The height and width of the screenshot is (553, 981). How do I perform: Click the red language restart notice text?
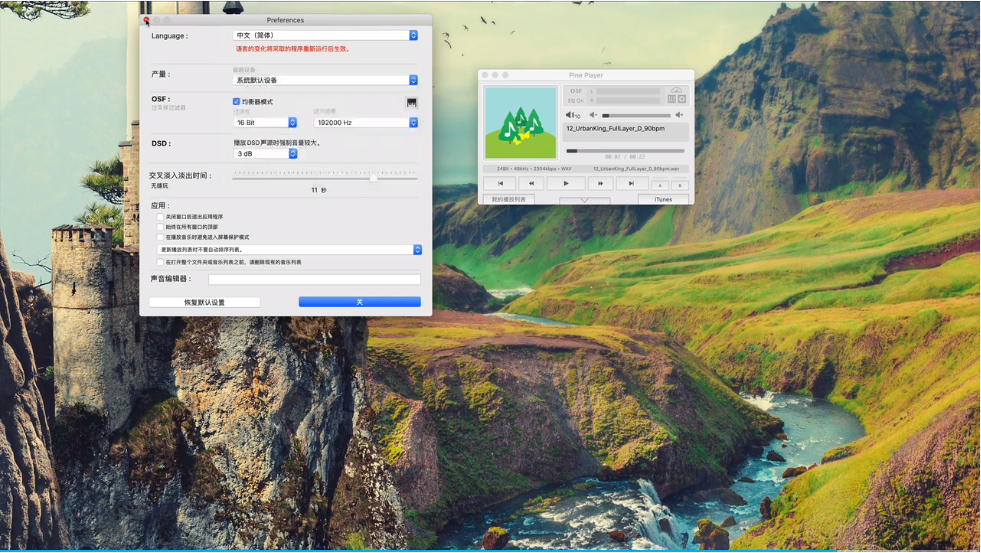coord(292,49)
